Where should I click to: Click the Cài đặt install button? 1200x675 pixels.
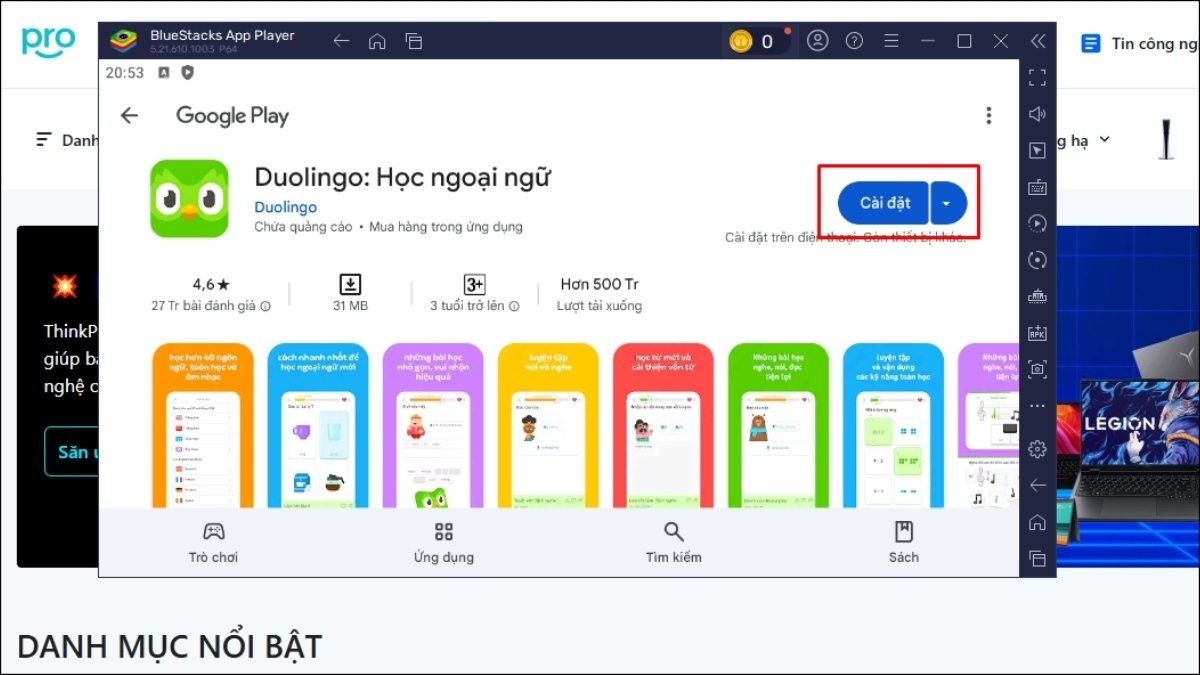[884, 203]
